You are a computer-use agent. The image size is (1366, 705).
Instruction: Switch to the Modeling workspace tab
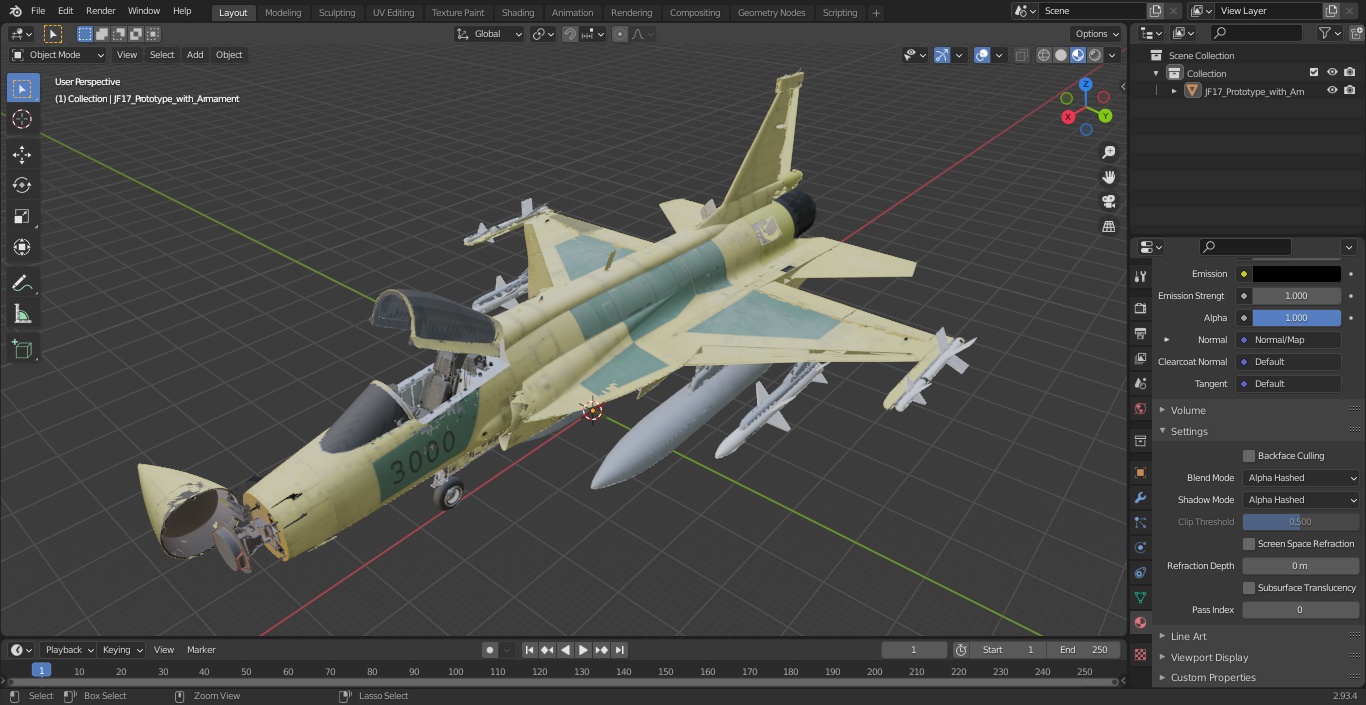tap(283, 13)
